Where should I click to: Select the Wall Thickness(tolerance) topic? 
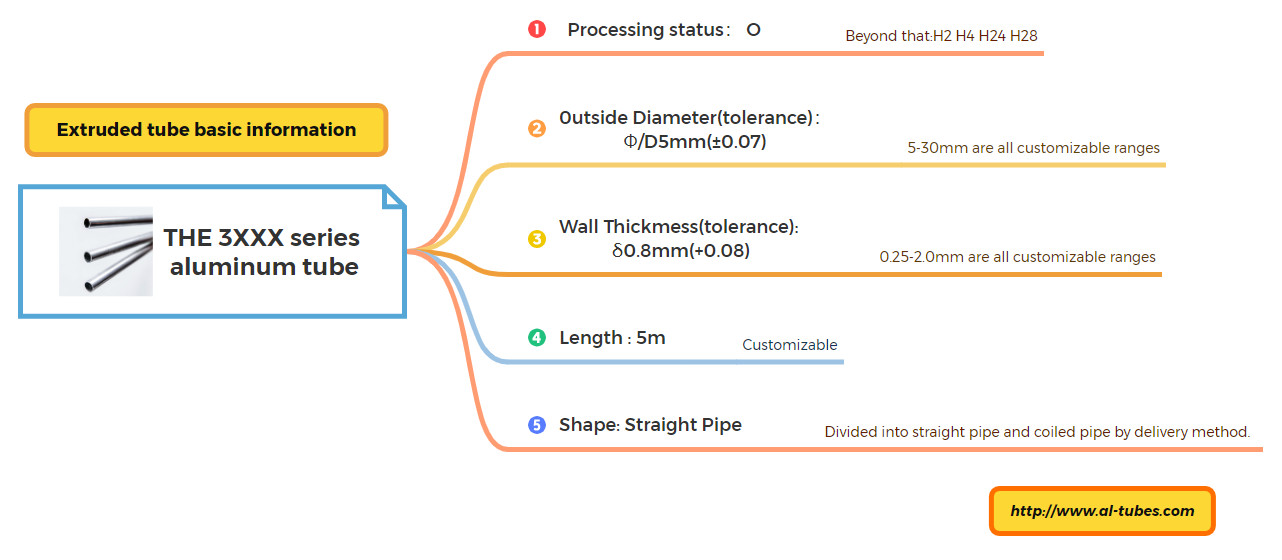tap(679, 238)
